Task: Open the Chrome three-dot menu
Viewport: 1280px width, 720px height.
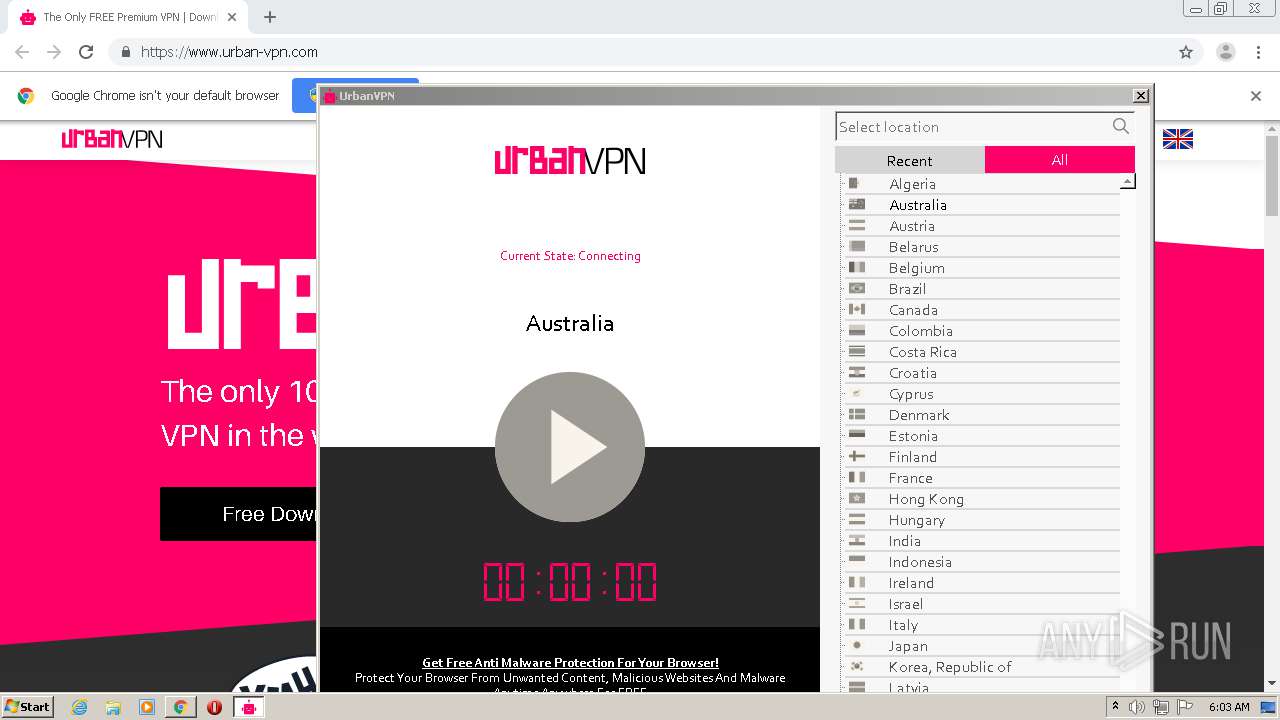Action: pos(1258,52)
